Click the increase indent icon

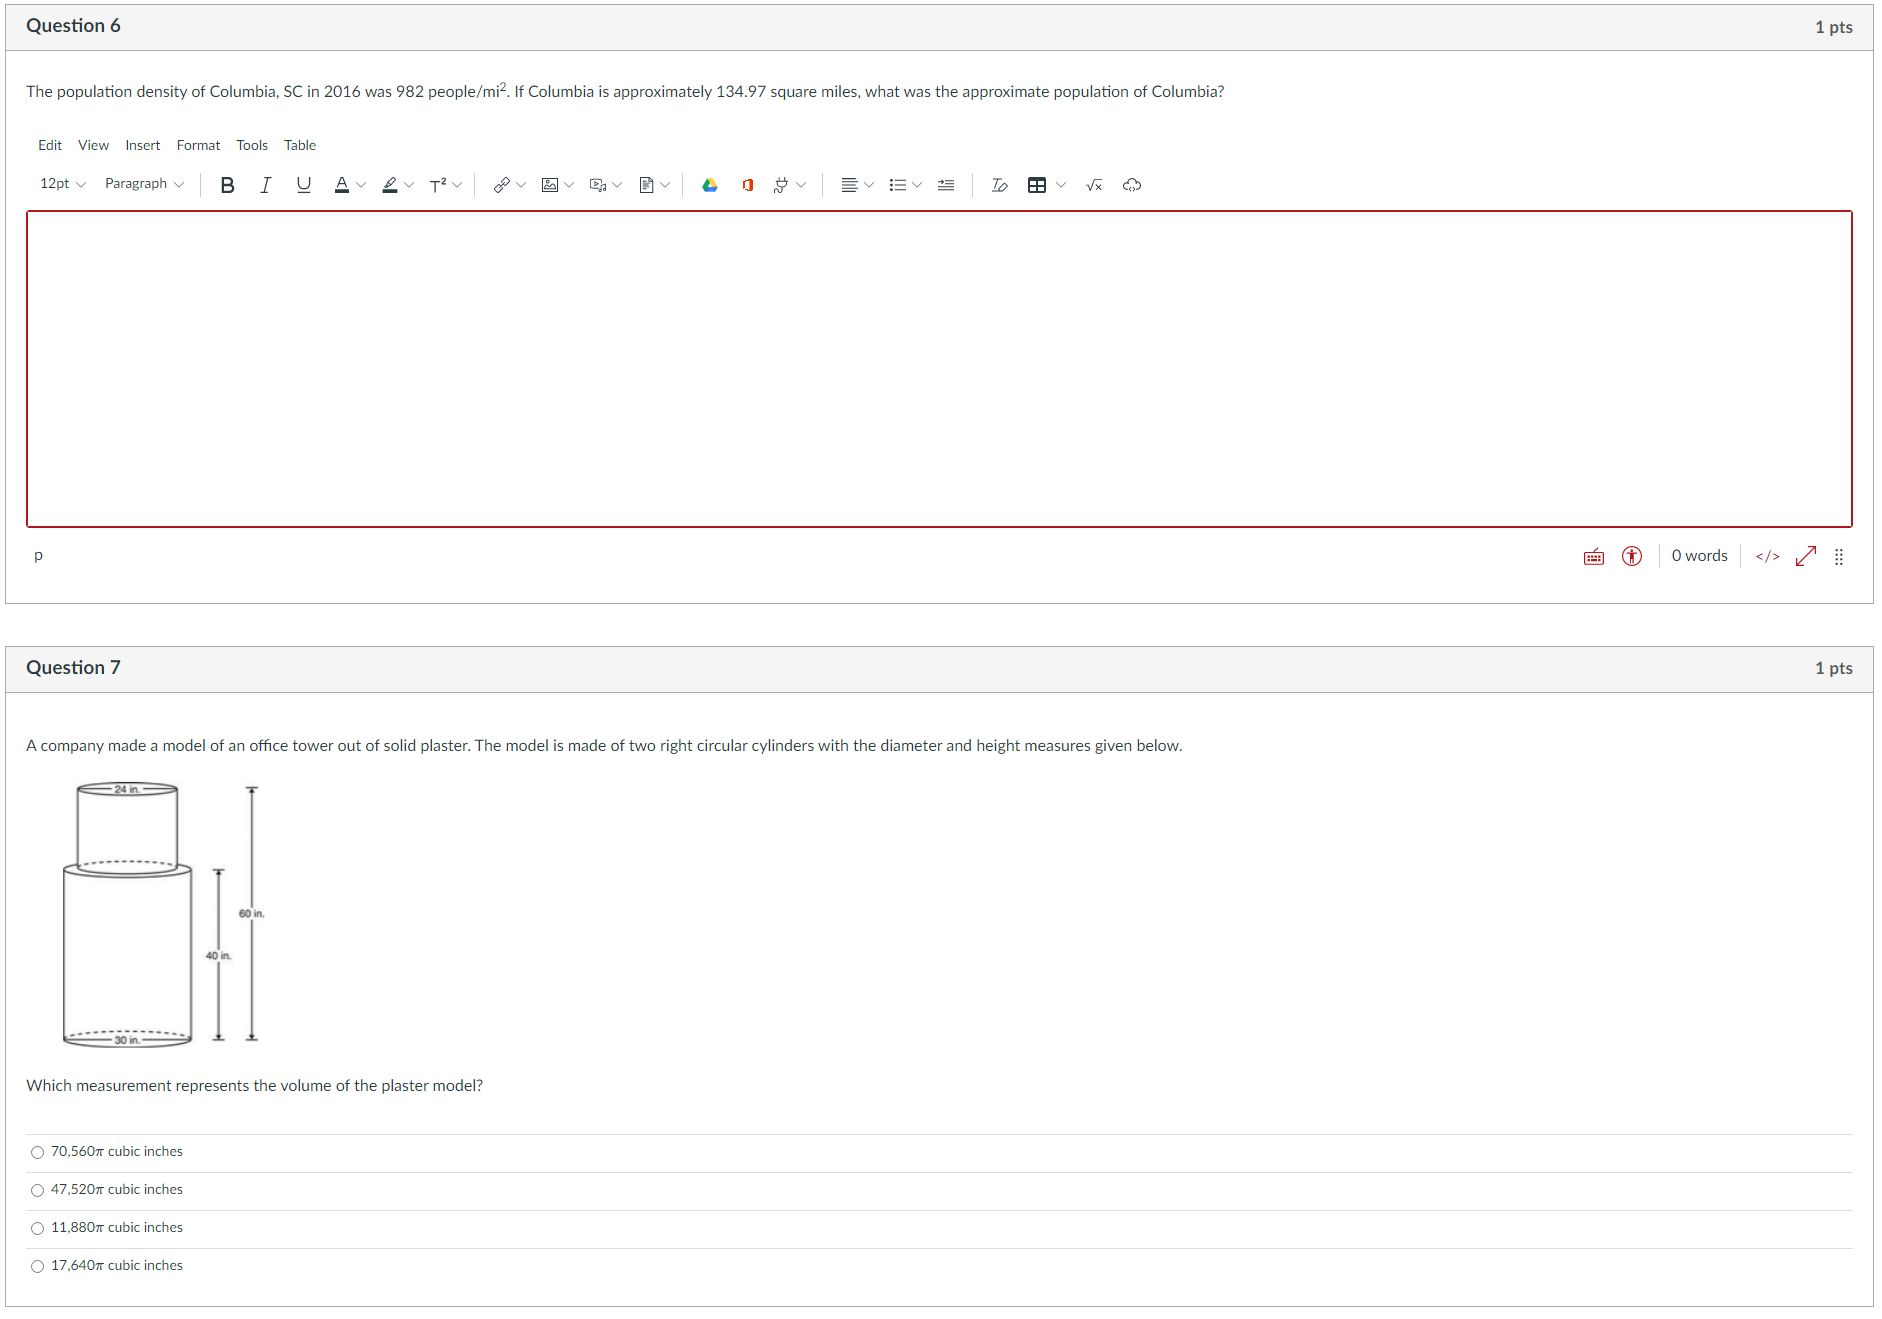tap(946, 185)
